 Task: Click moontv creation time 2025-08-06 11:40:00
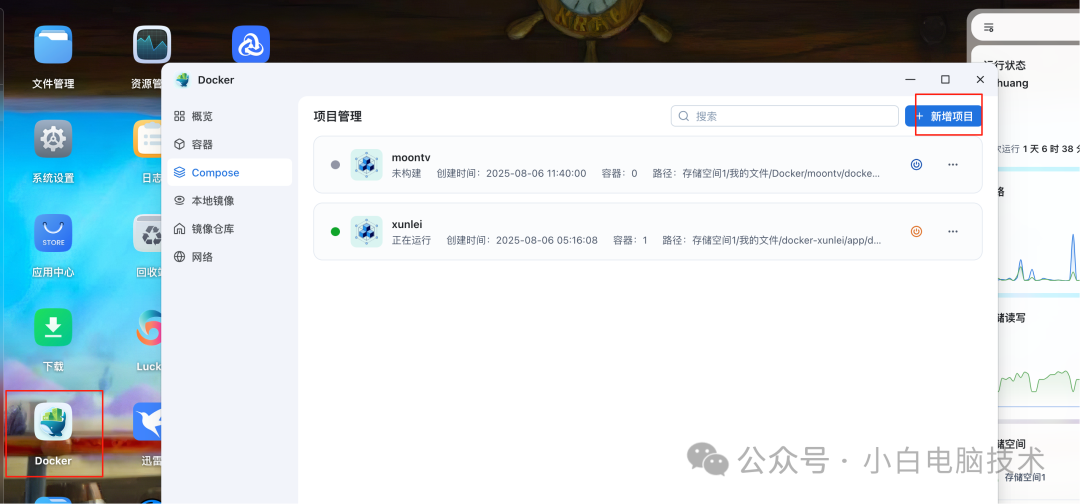tap(536, 174)
